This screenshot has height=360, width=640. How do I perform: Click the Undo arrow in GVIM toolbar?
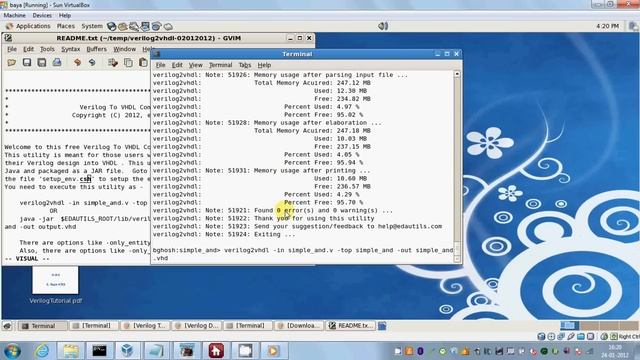point(77,62)
